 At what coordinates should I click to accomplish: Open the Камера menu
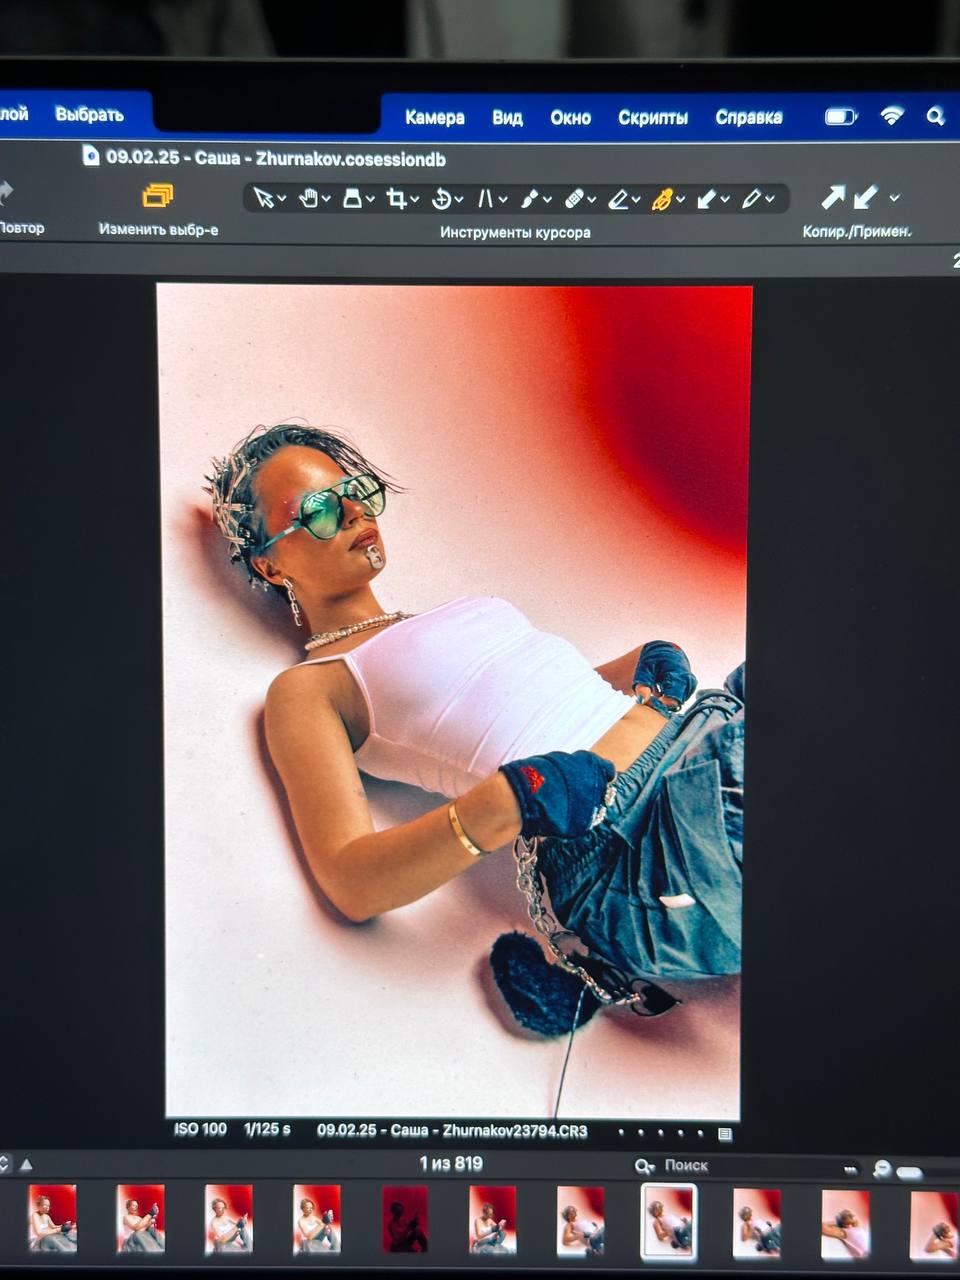click(x=435, y=117)
